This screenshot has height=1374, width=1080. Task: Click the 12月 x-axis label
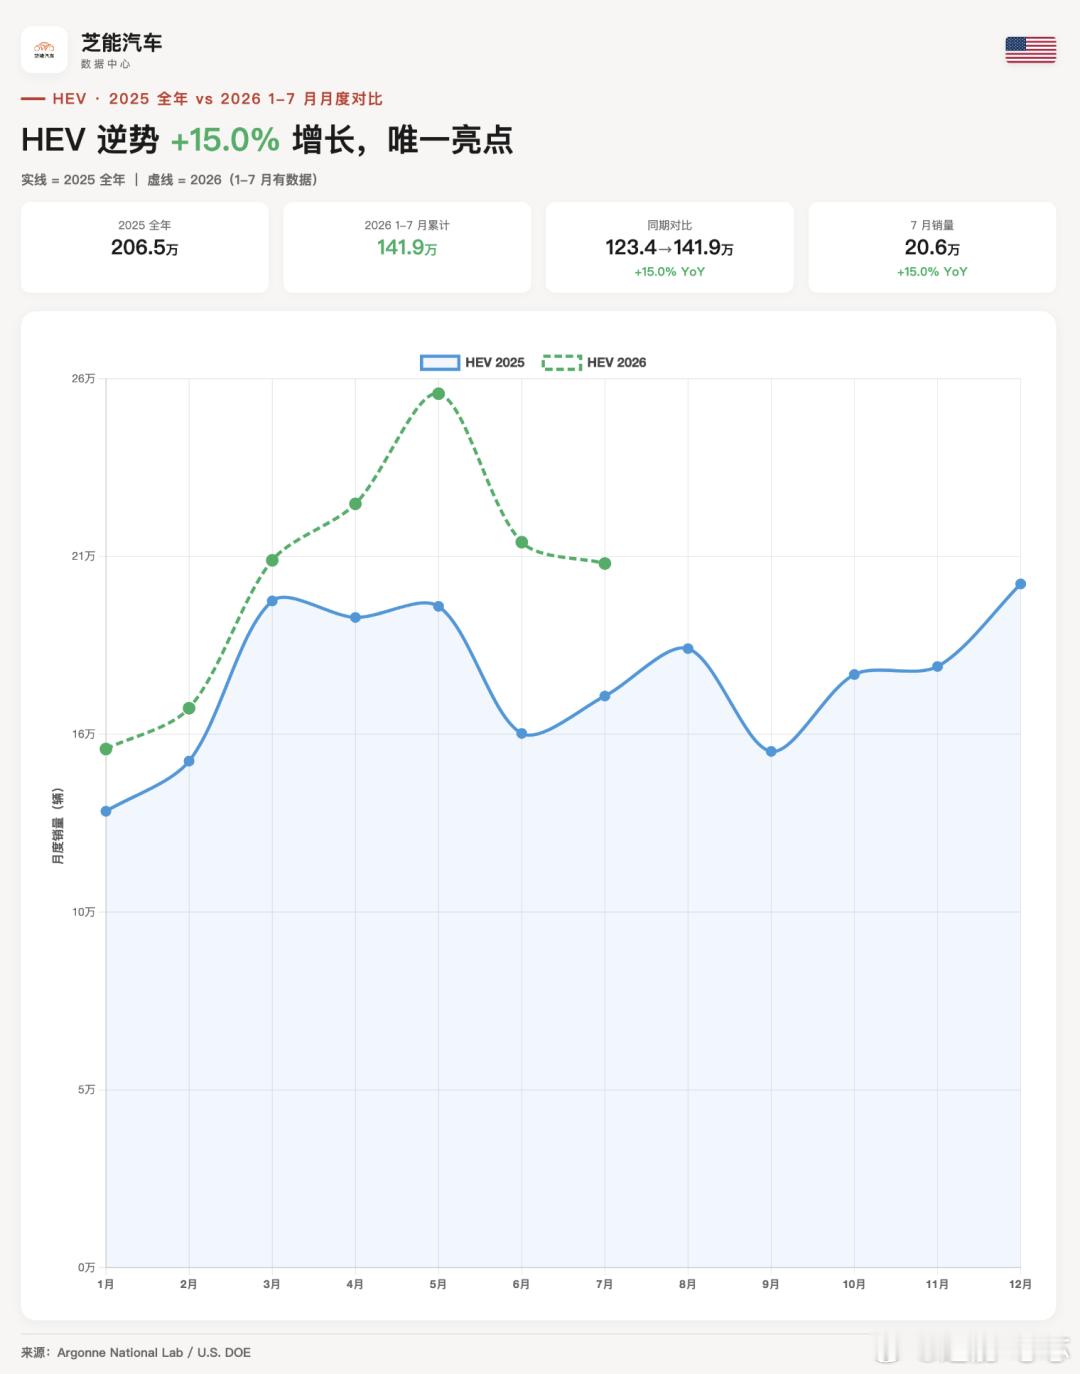[x=1020, y=1284]
